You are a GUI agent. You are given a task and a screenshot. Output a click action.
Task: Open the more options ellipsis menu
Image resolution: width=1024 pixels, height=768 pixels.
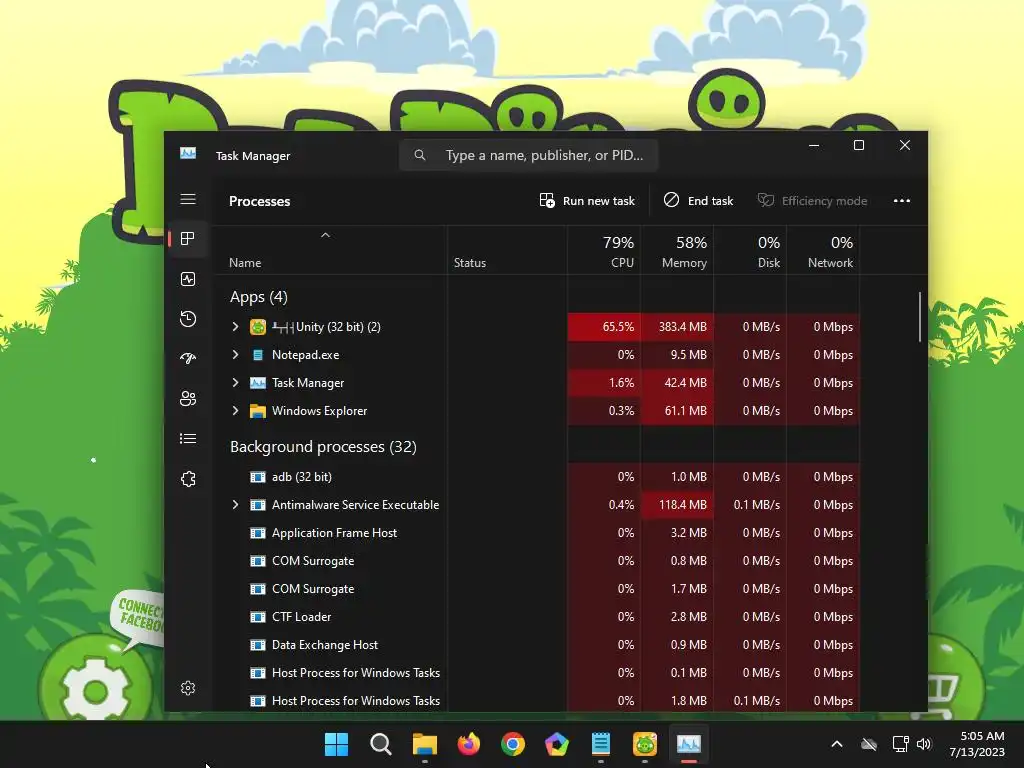(902, 201)
